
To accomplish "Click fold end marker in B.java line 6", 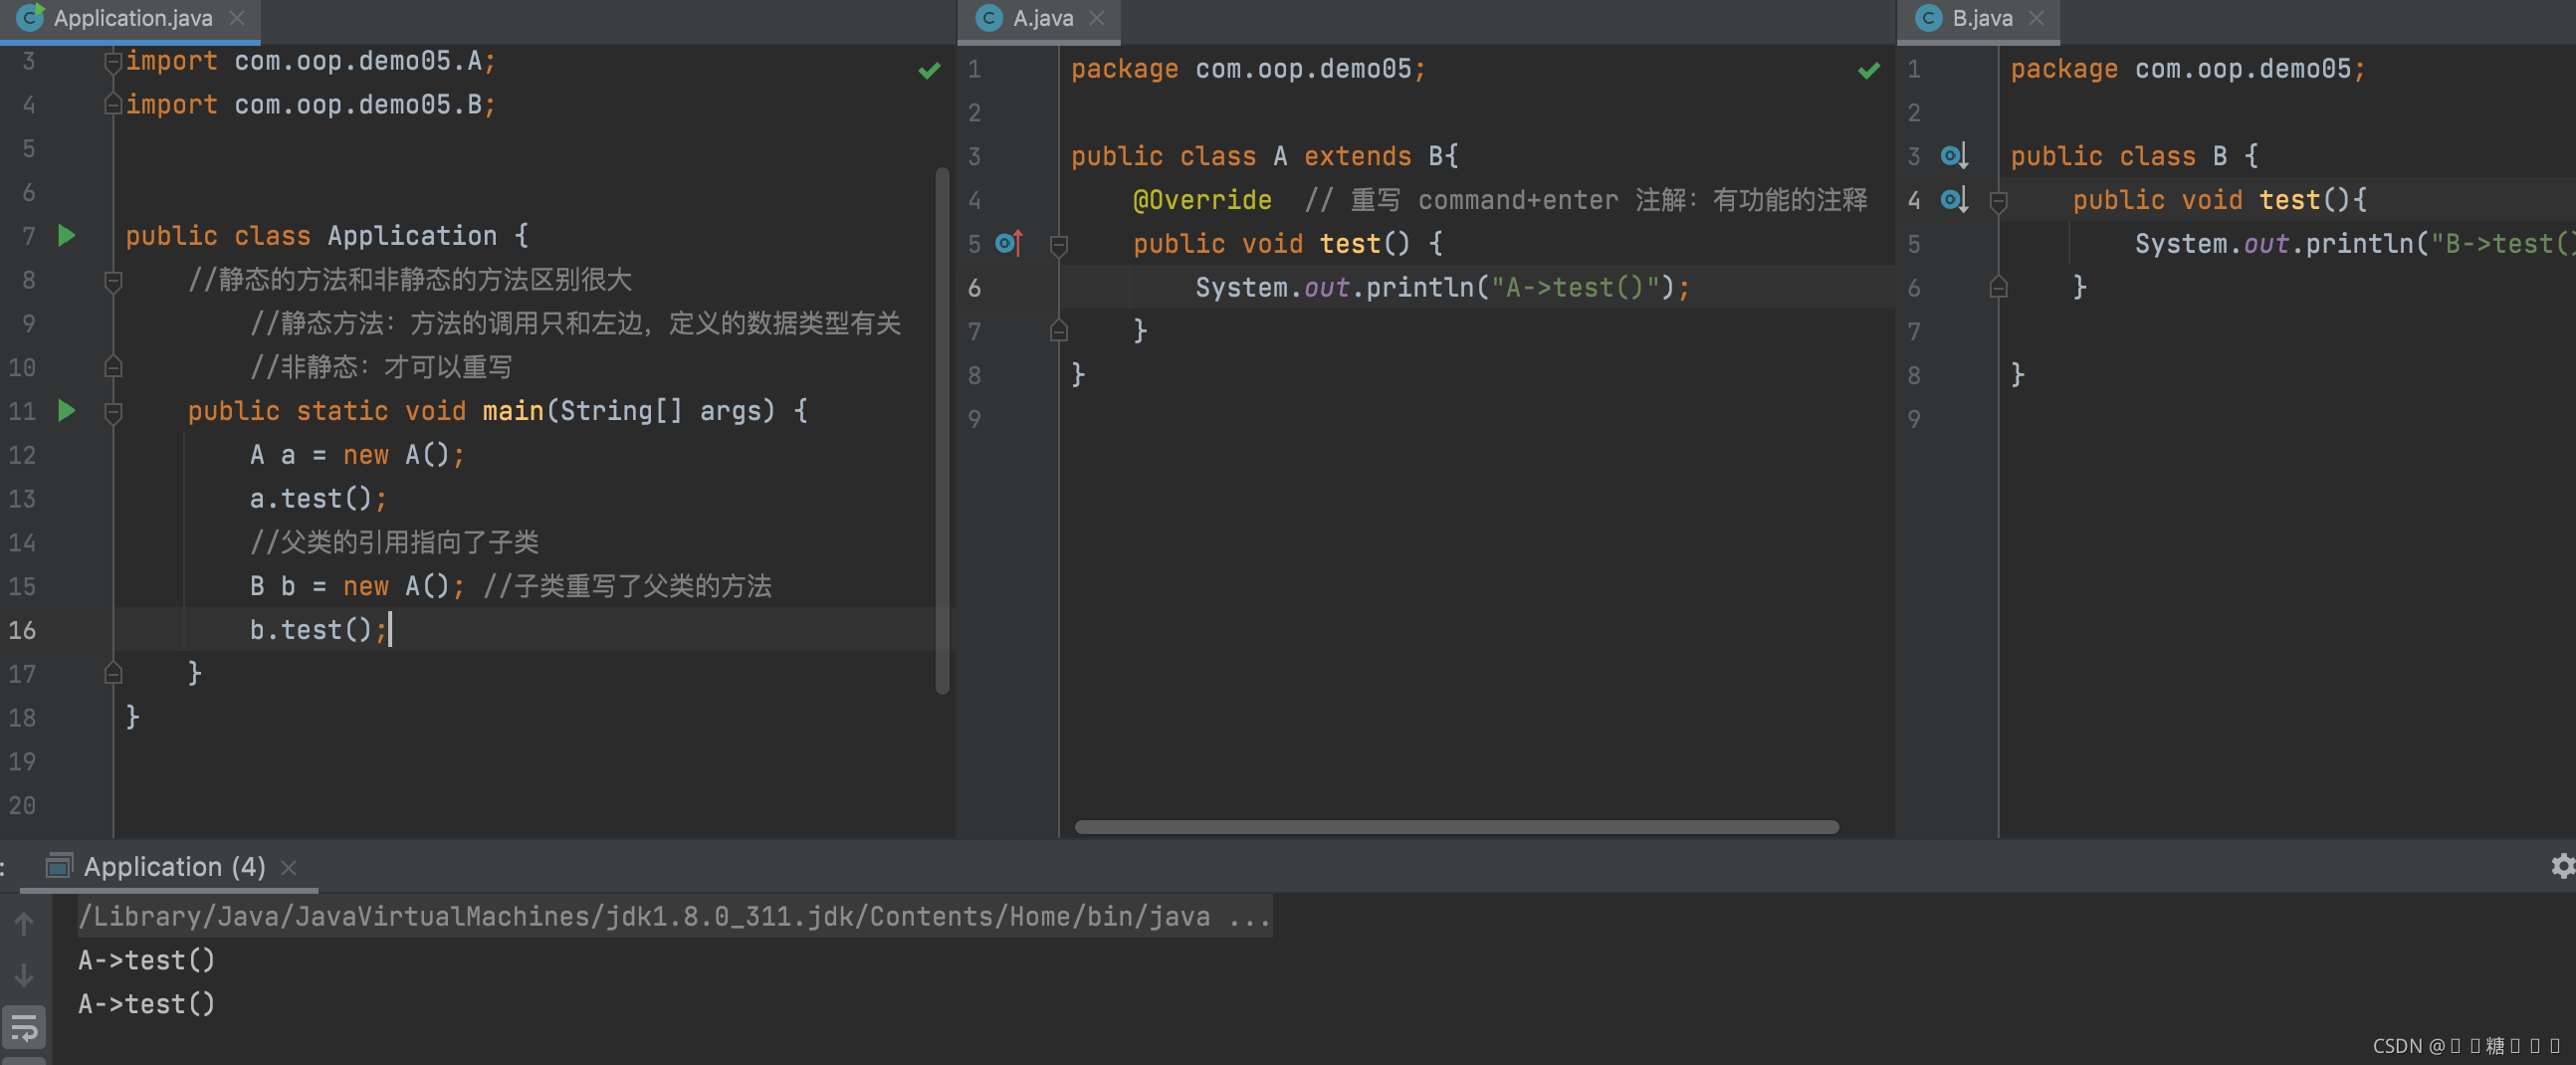I will (x=1998, y=287).
